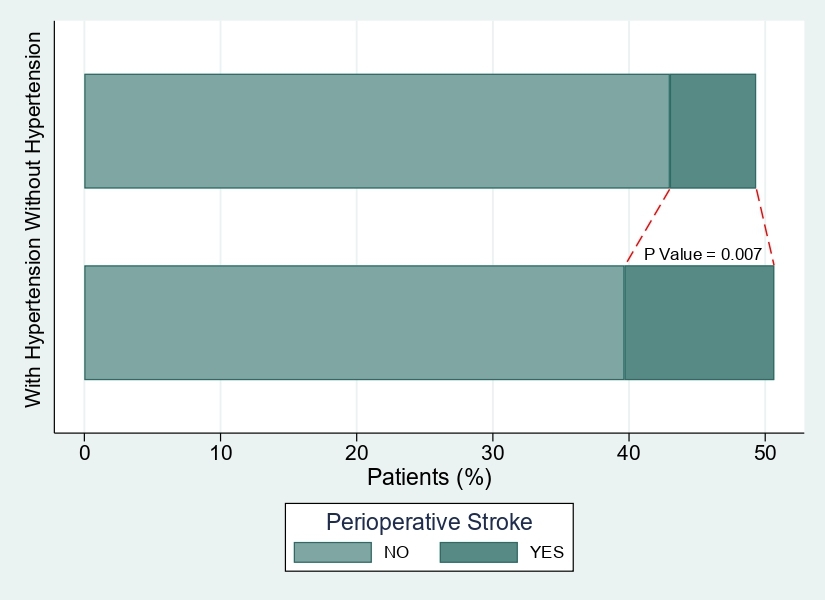825x600 pixels.
Task: Click the left red dashed connector line
Action: (x=648, y=226)
